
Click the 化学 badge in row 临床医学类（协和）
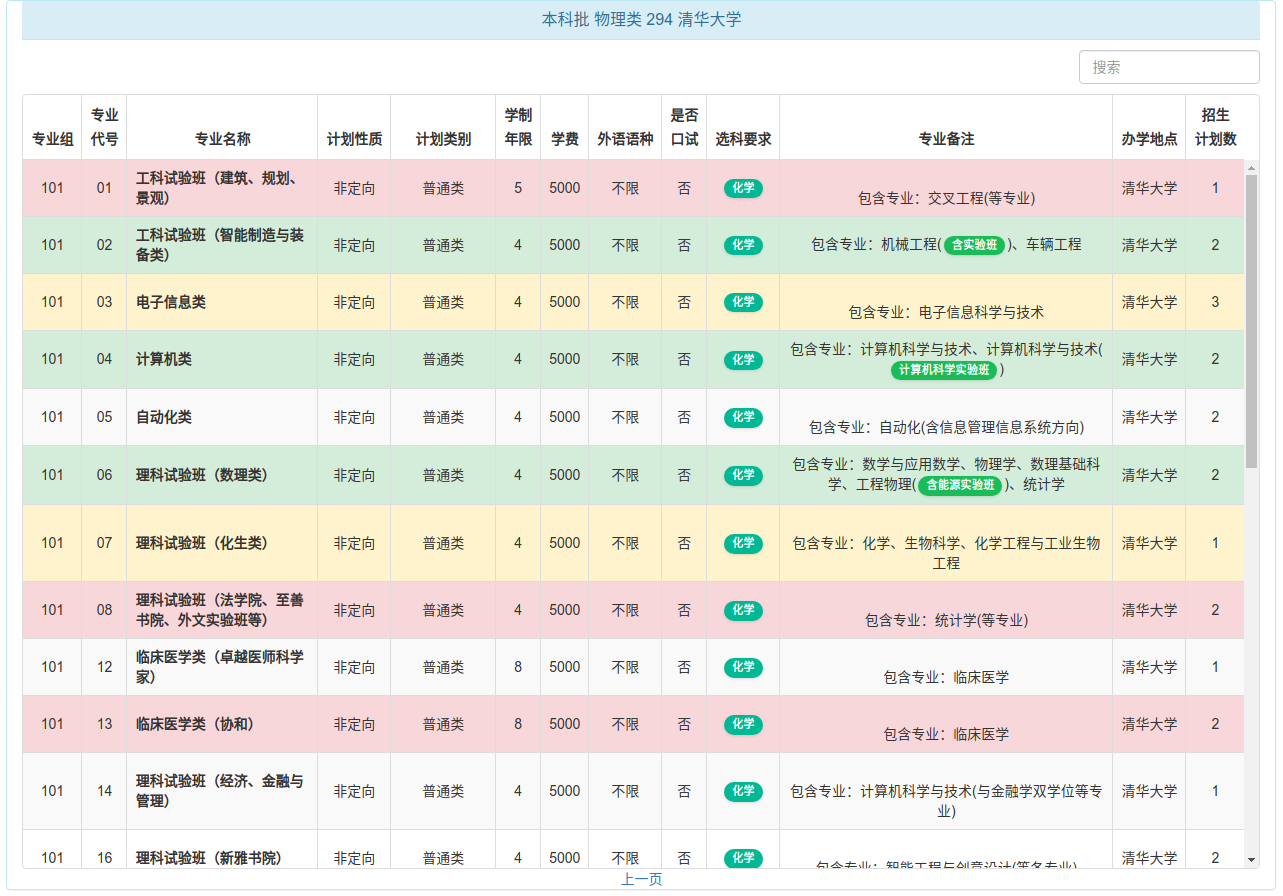[743, 724]
